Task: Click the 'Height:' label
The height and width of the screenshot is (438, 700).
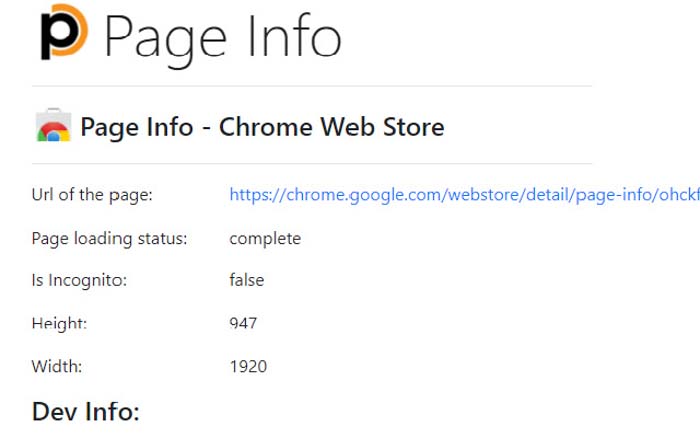Action: tap(59, 323)
